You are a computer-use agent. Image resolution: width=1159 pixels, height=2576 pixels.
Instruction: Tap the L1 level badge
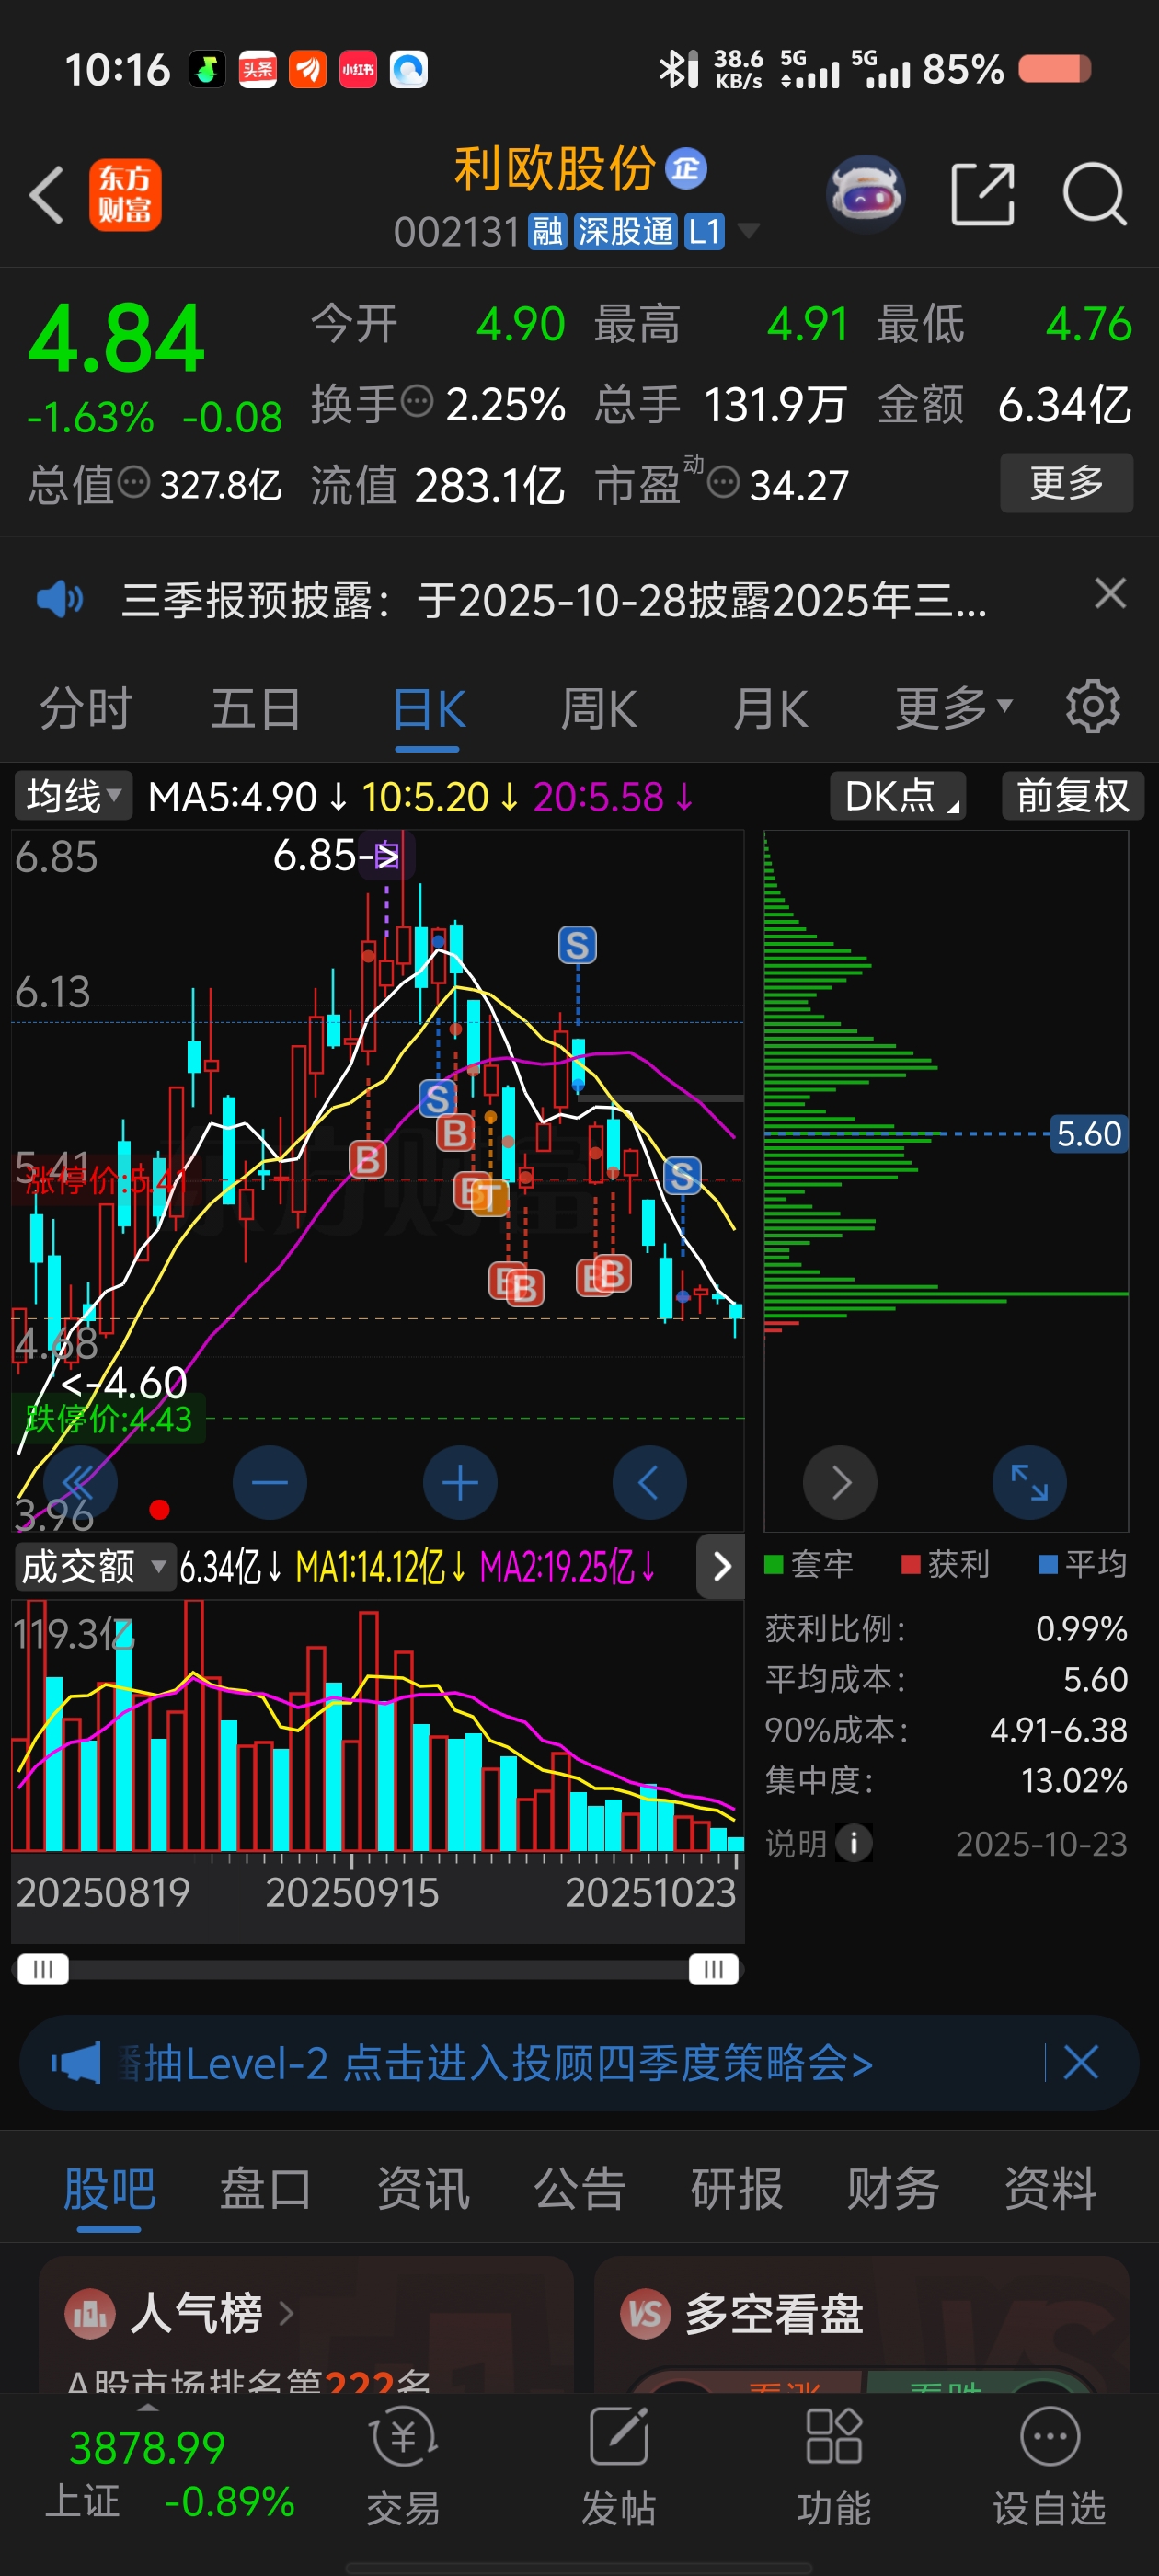point(704,232)
